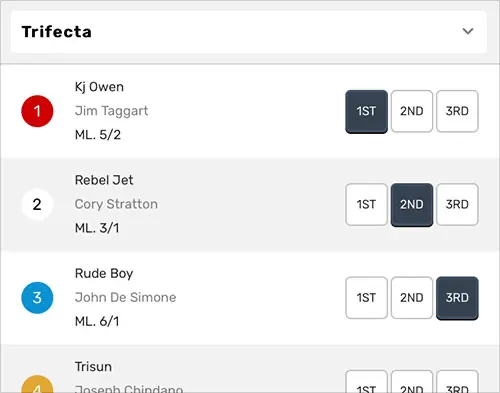Select 2ND for Trisun
This screenshot has height=393, width=500.
pyautogui.click(x=412, y=382)
